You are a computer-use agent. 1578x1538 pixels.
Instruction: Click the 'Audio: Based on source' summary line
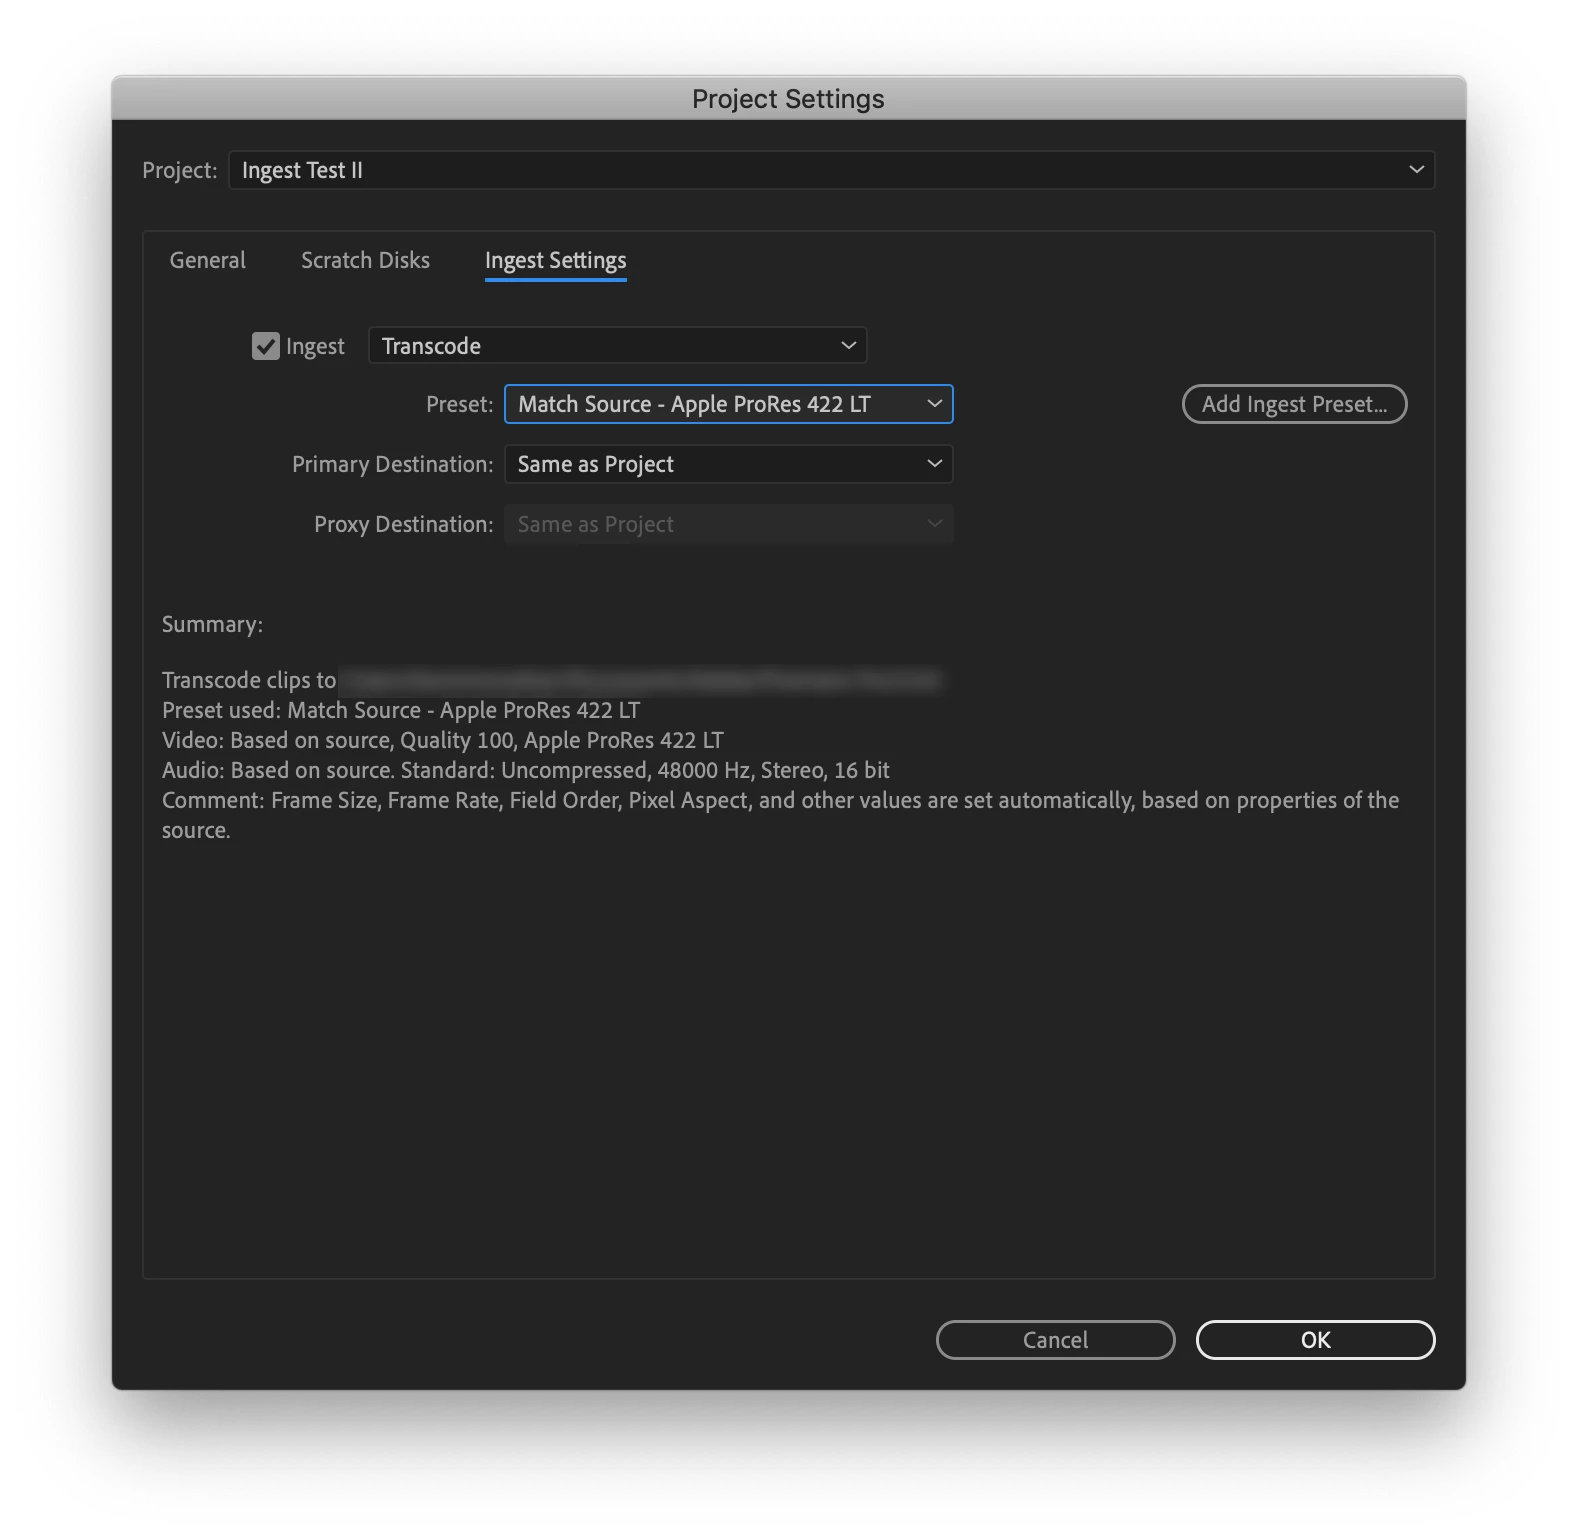point(525,770)
